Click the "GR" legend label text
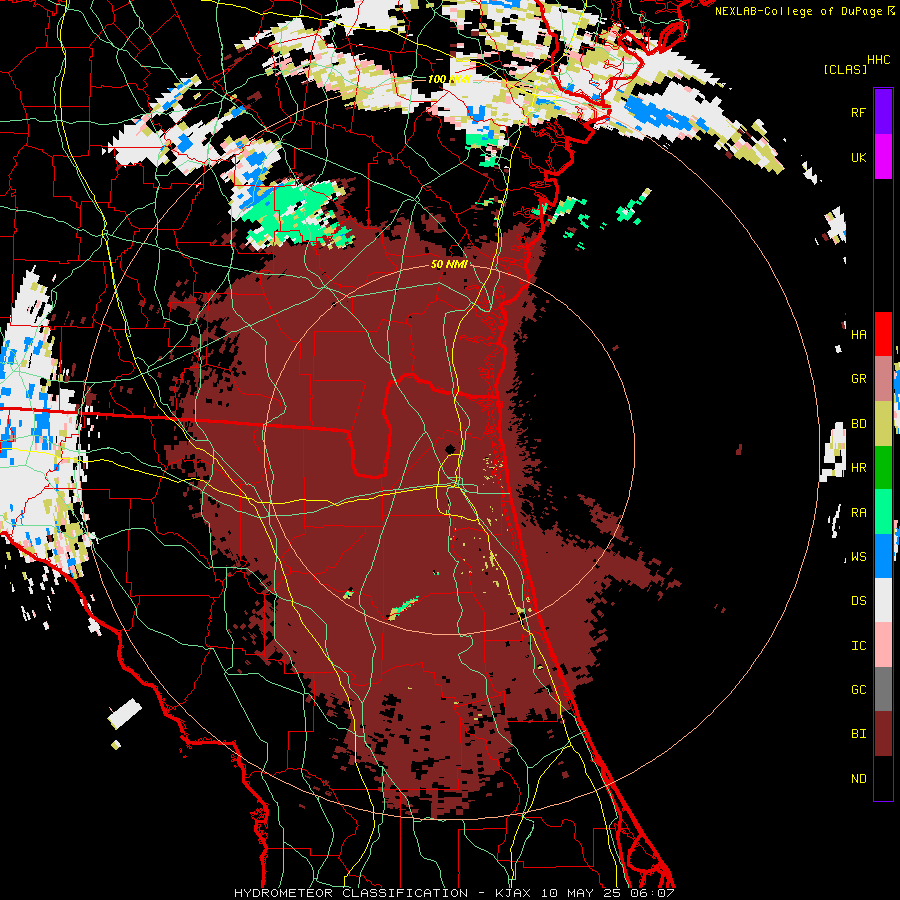 coord(858,379)
